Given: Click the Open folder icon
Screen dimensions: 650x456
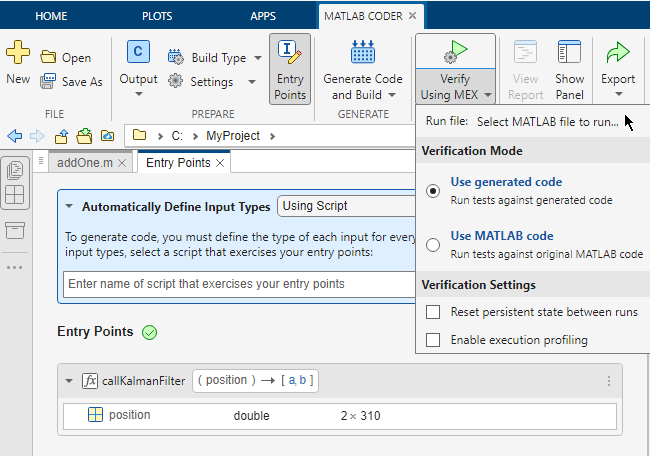Looking at the screenshot, I should click(48, 58).
